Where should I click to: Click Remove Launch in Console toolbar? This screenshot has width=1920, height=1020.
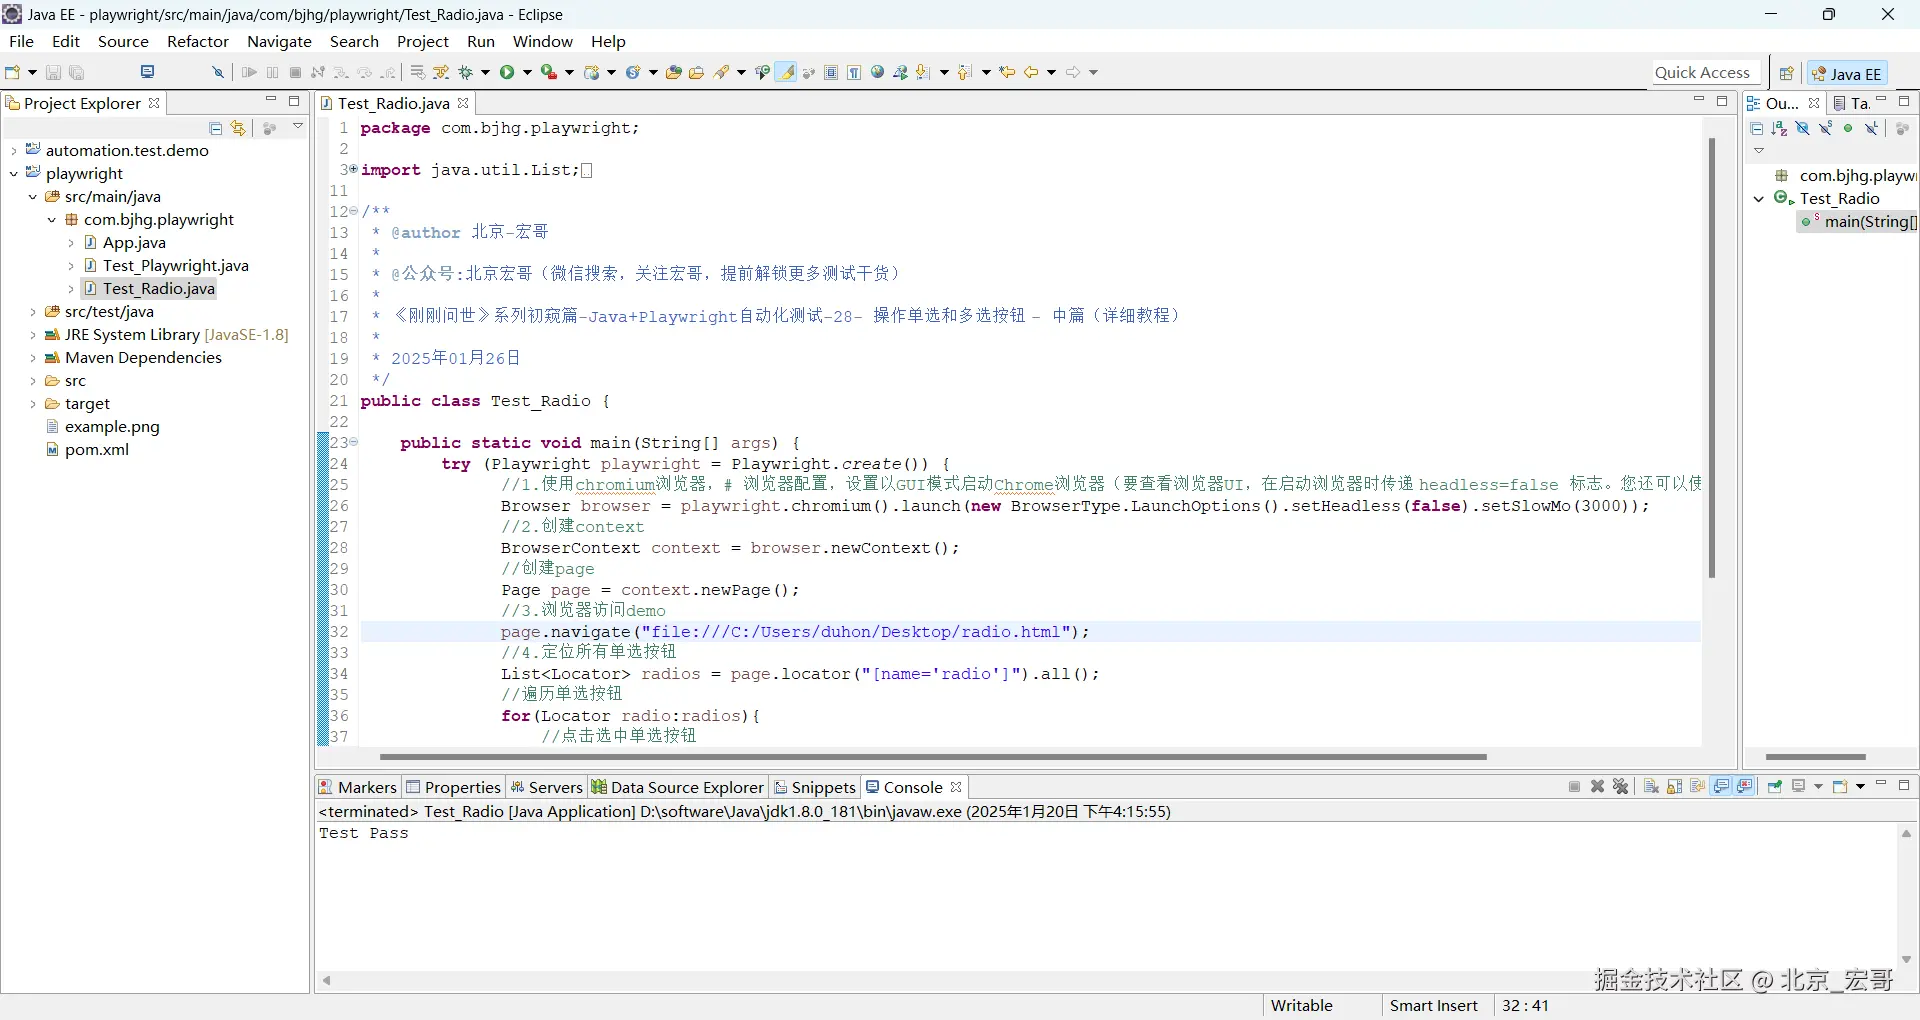(x=1597, y=787)
